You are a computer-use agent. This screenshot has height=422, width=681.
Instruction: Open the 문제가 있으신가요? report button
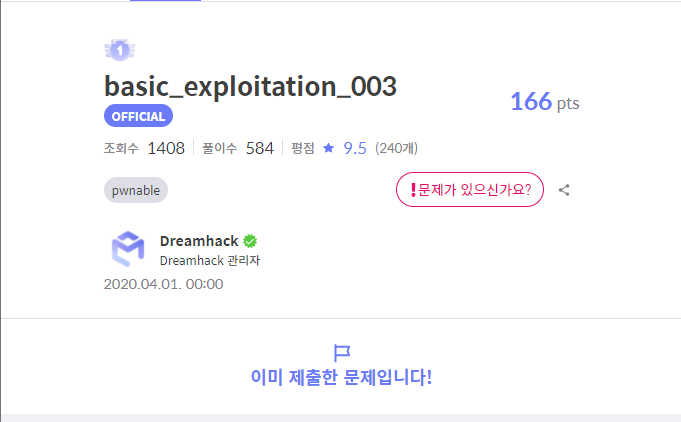tap(469, 190)
